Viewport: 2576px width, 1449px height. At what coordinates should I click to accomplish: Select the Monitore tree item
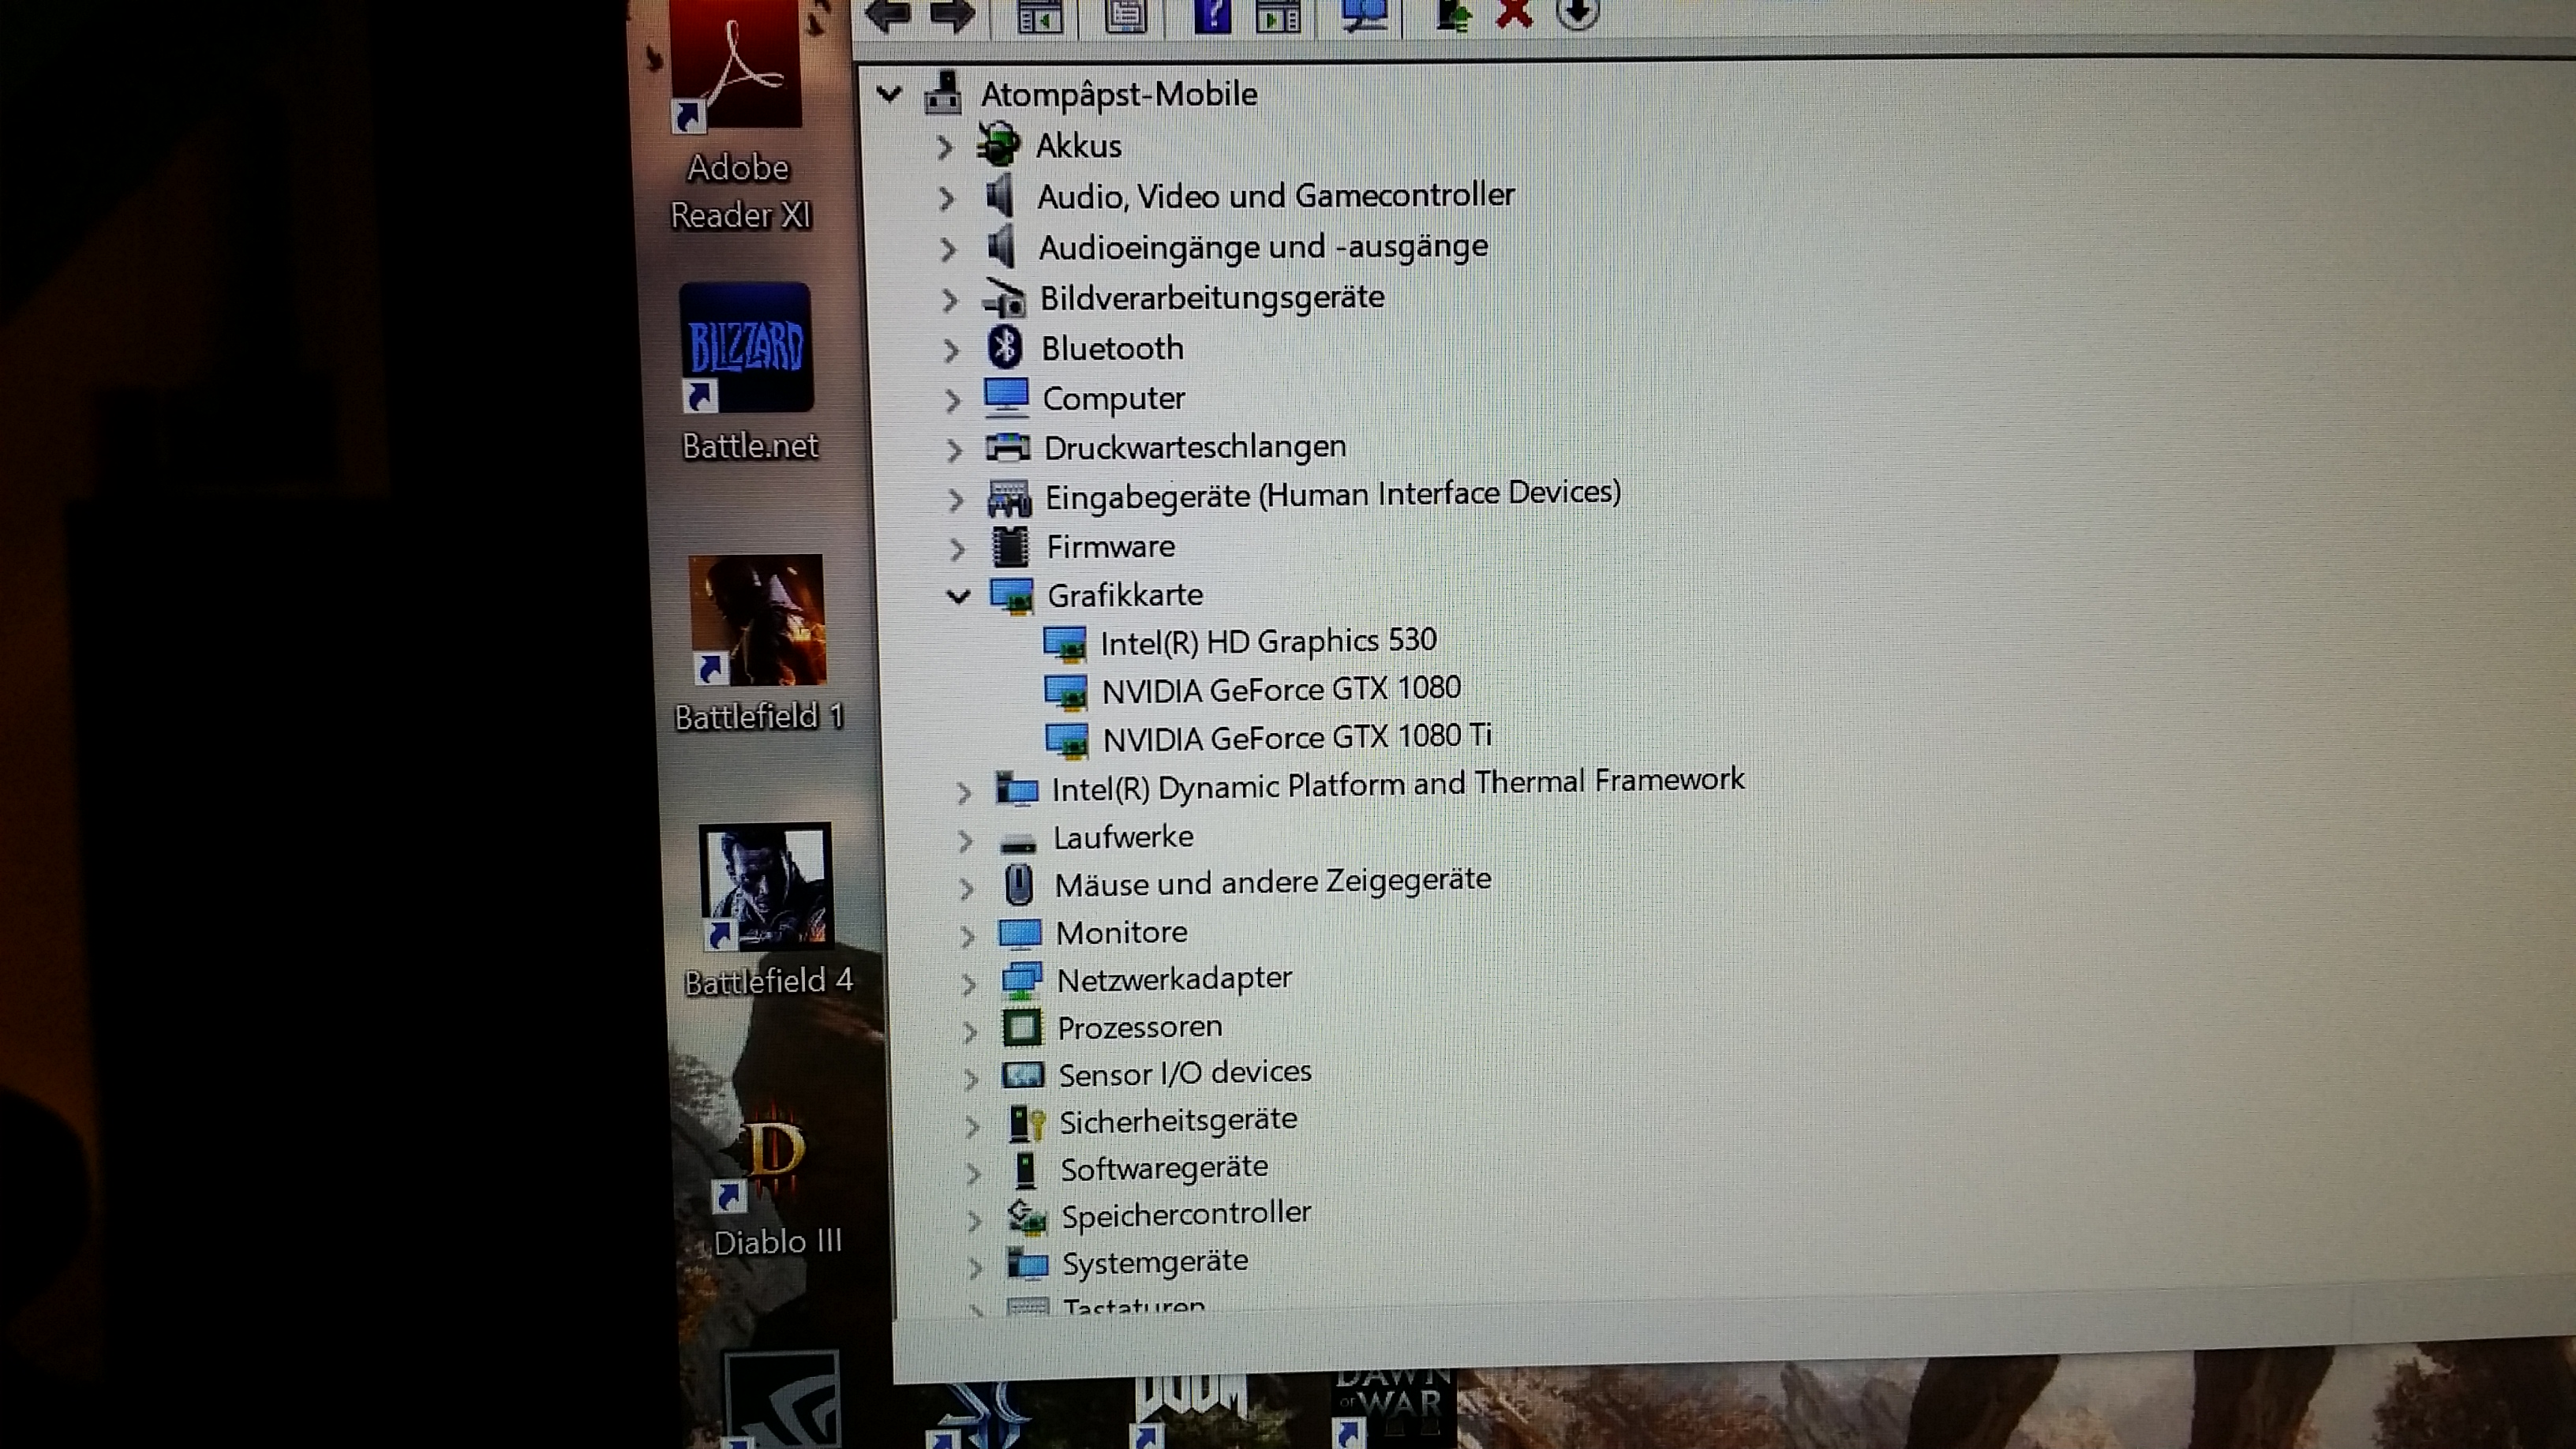(1121, 933)
